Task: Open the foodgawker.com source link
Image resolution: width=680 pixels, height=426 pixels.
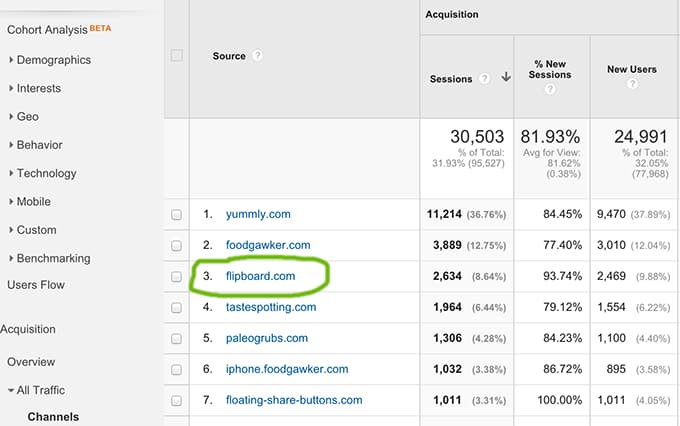Action: point(268,245)
